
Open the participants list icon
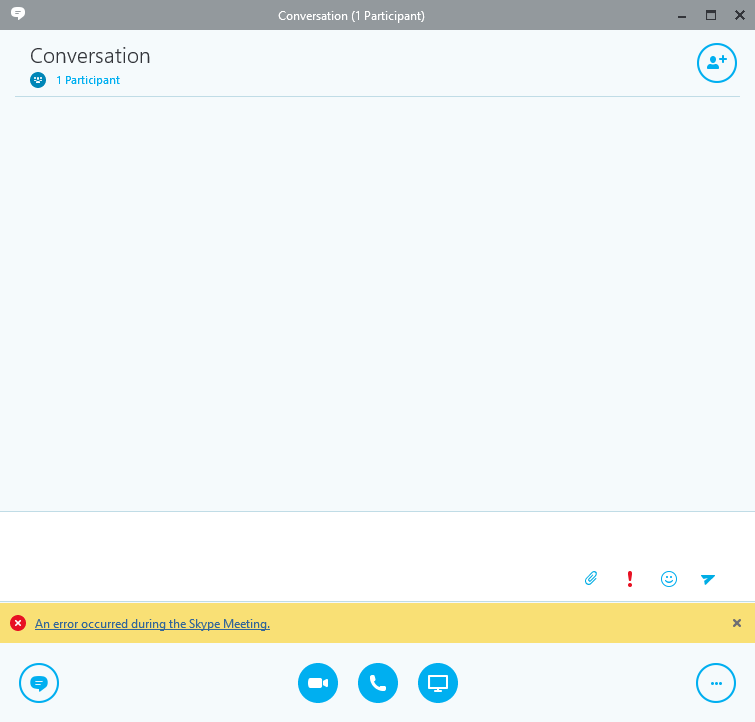click(x=38, y=80)
